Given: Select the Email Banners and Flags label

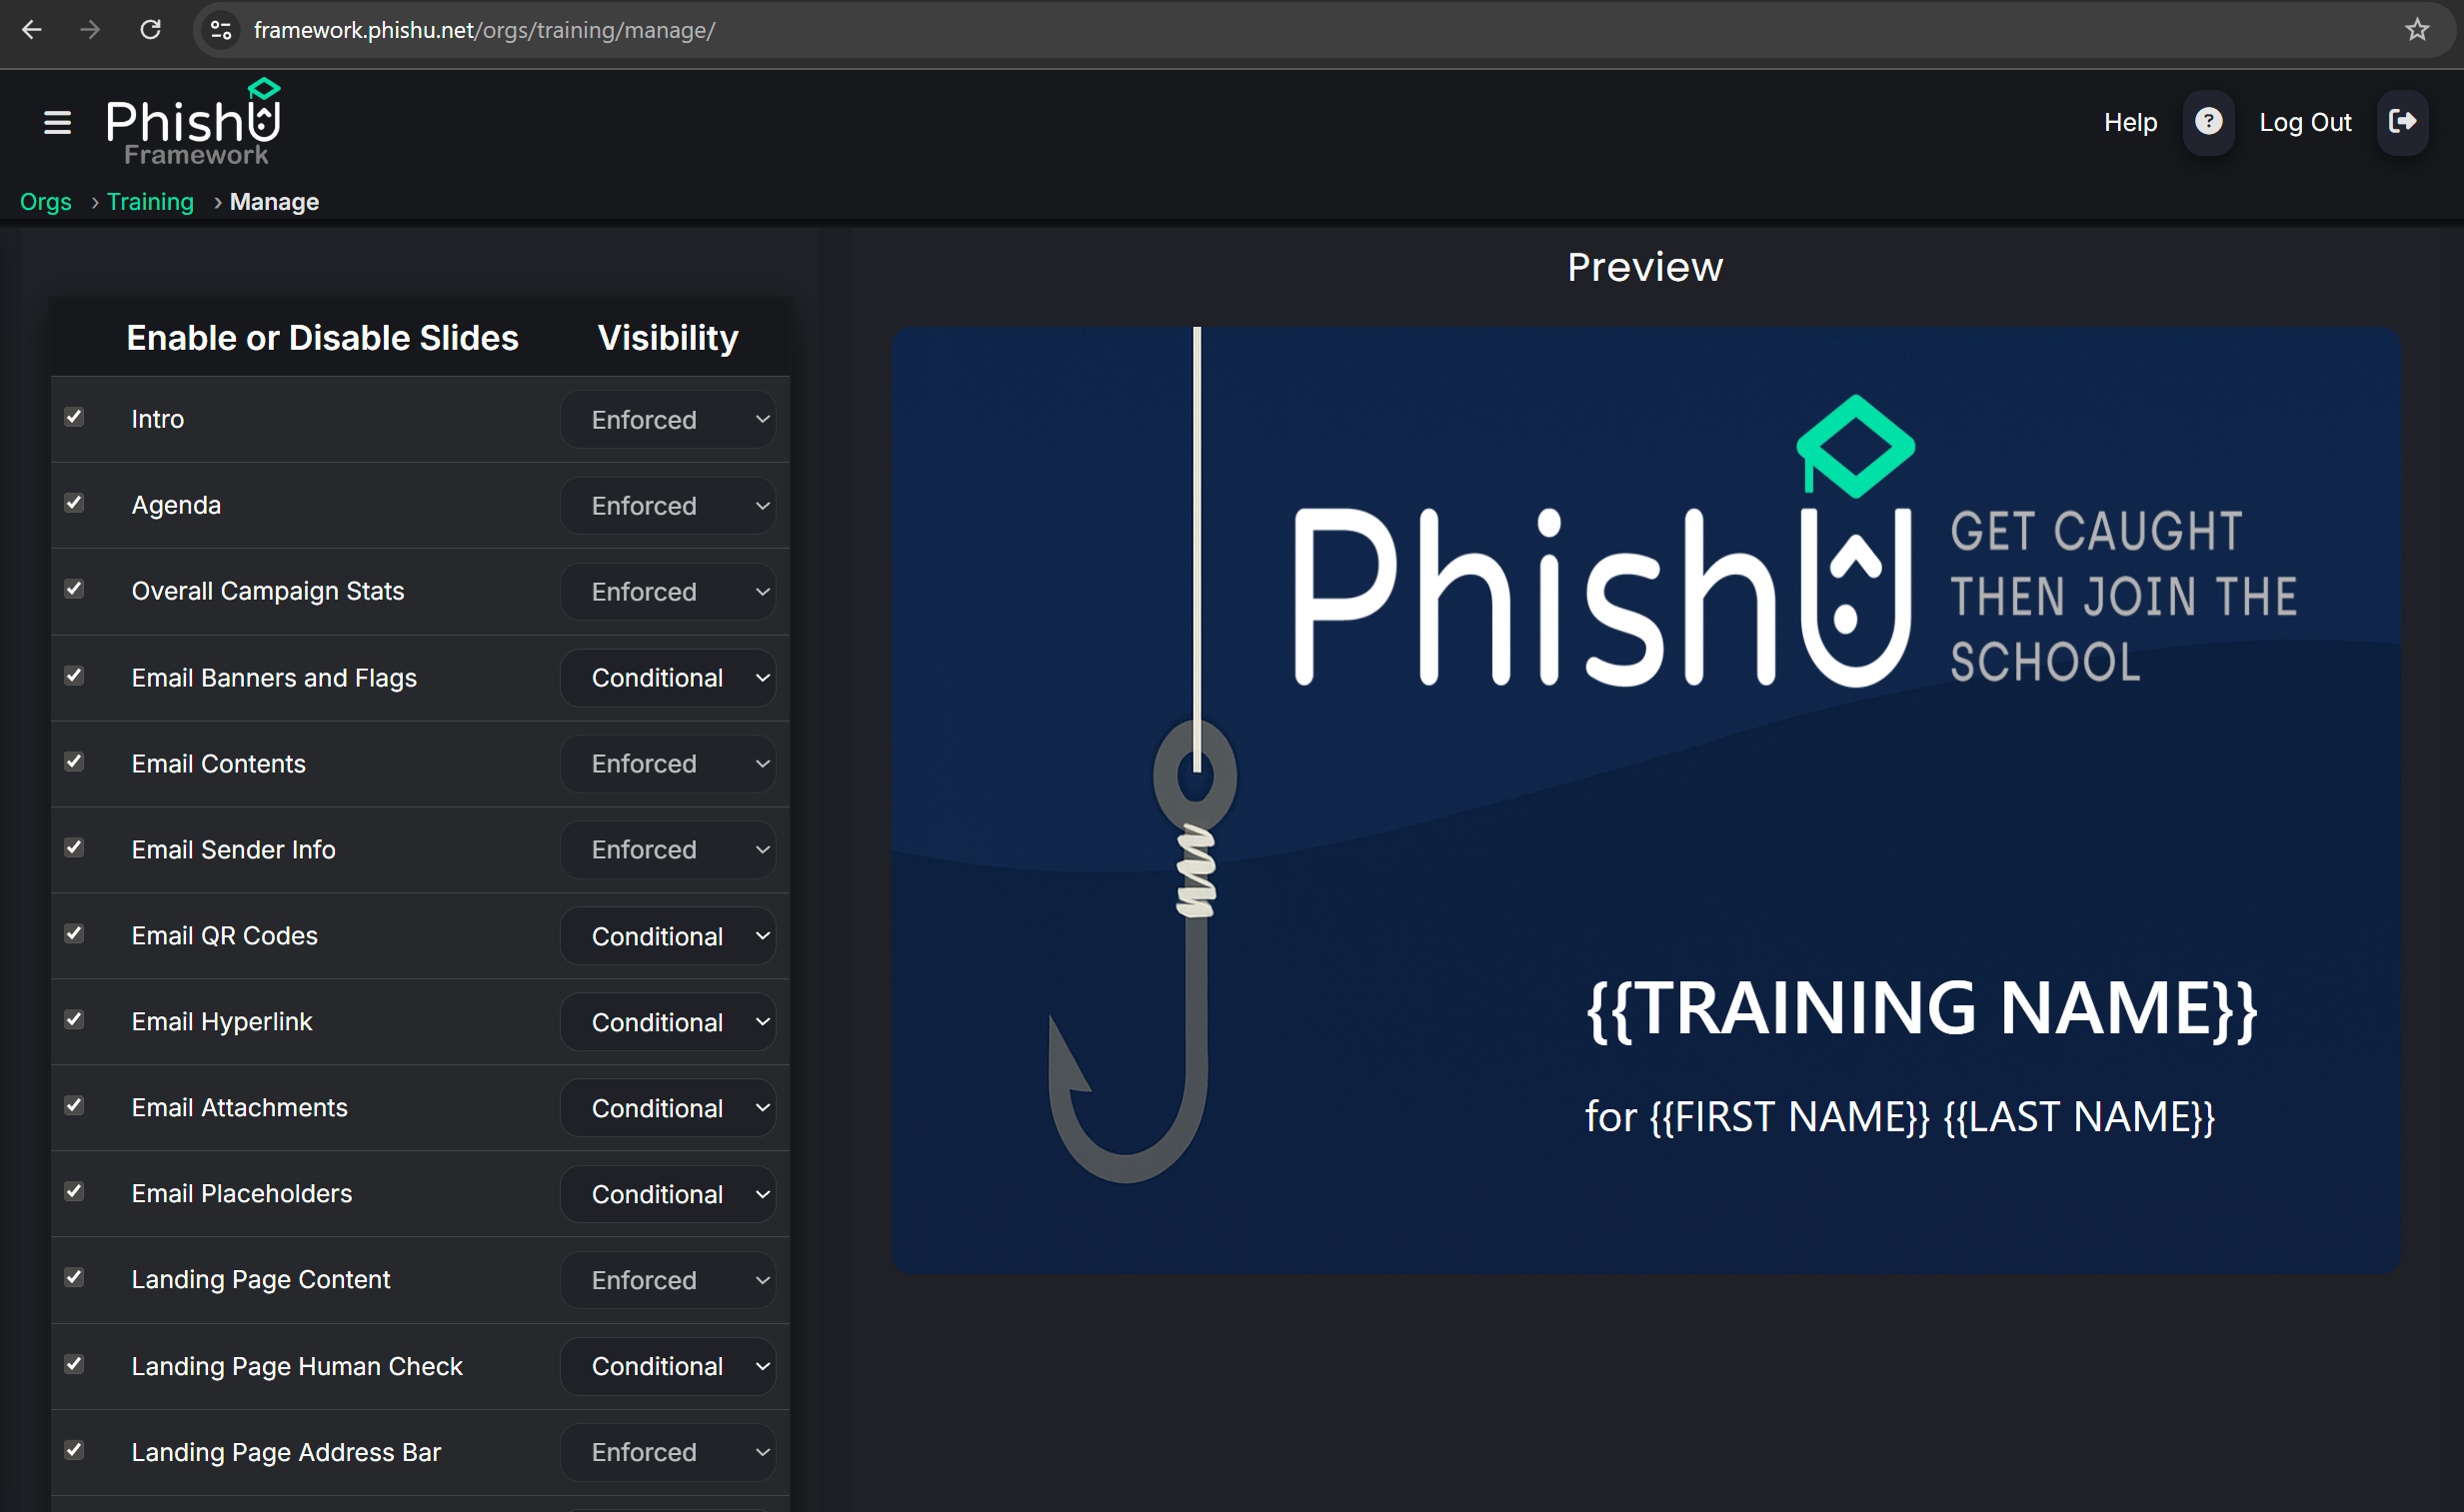Looking at the screenshot, I should pyautogui.click(x=274, y=678).
